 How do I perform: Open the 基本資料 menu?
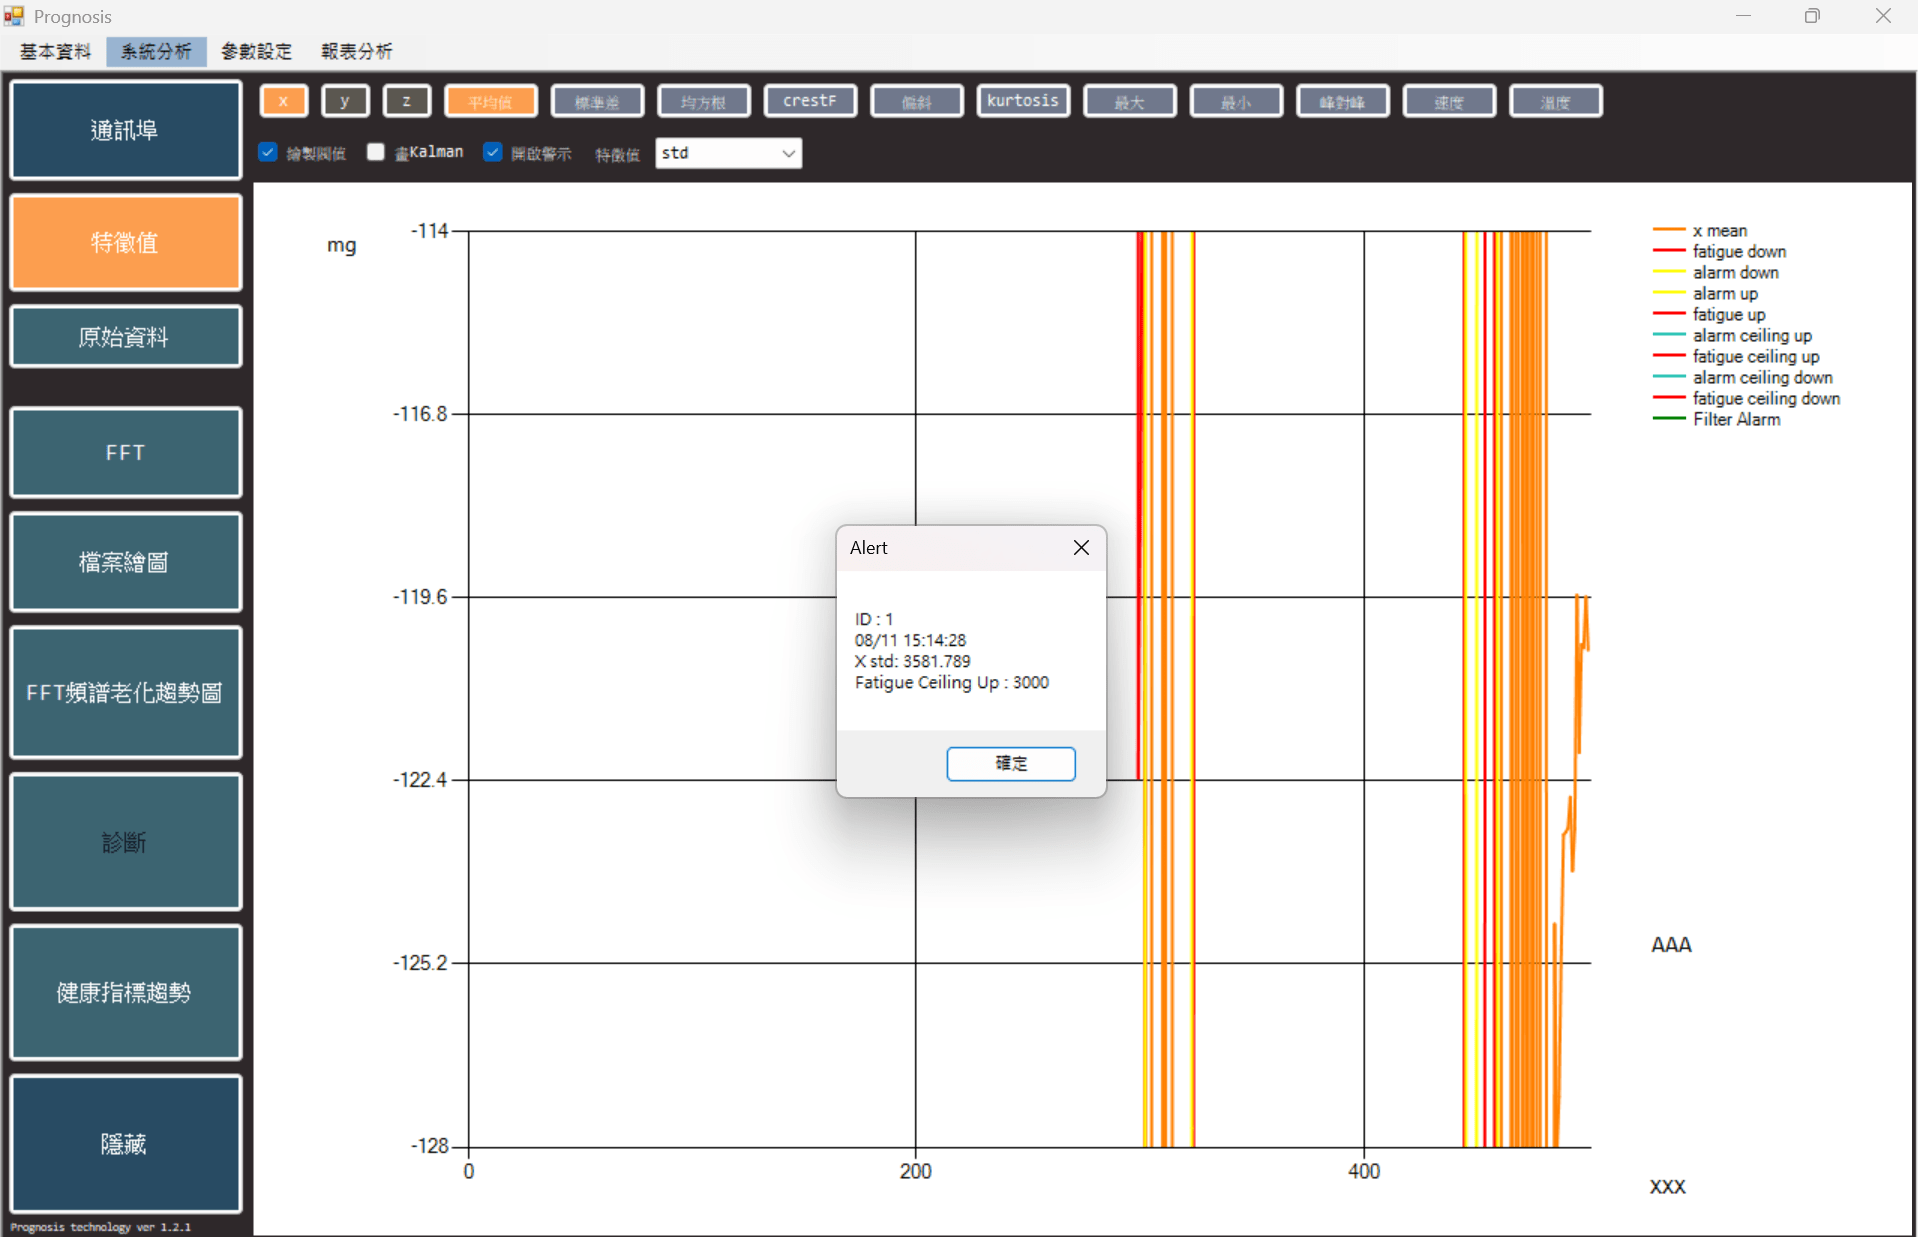pos(55,51)
